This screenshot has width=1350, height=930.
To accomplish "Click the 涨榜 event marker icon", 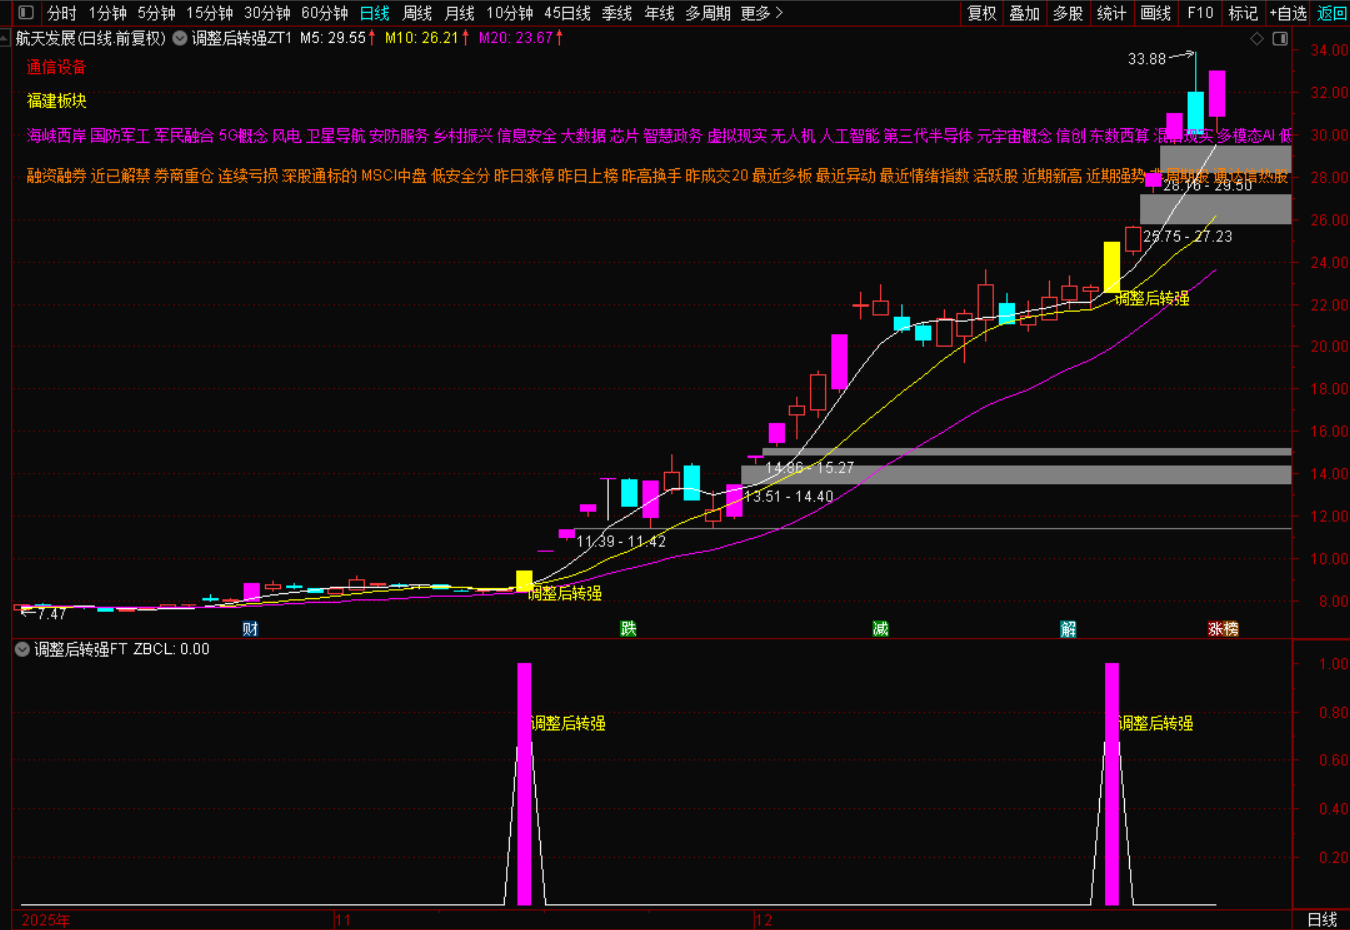I will tap(1222, 629).
